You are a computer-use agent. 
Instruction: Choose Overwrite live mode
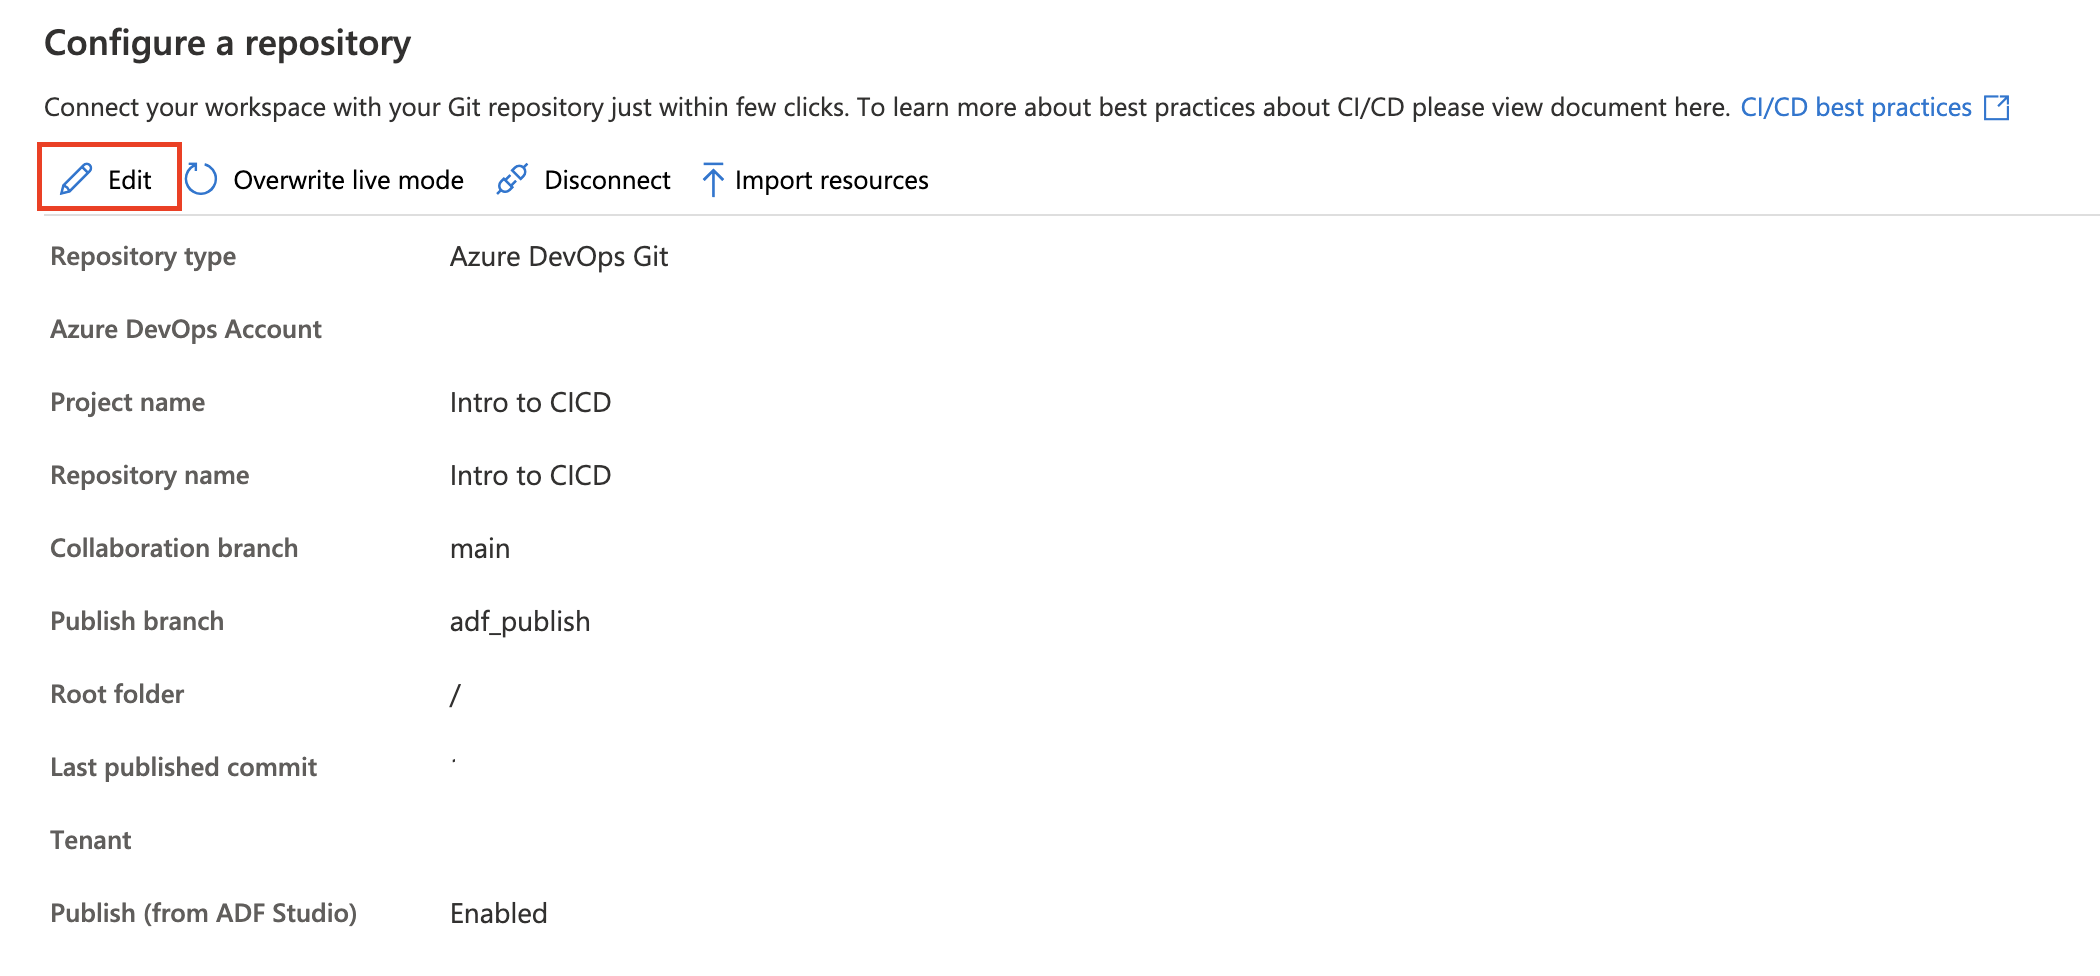347,180
